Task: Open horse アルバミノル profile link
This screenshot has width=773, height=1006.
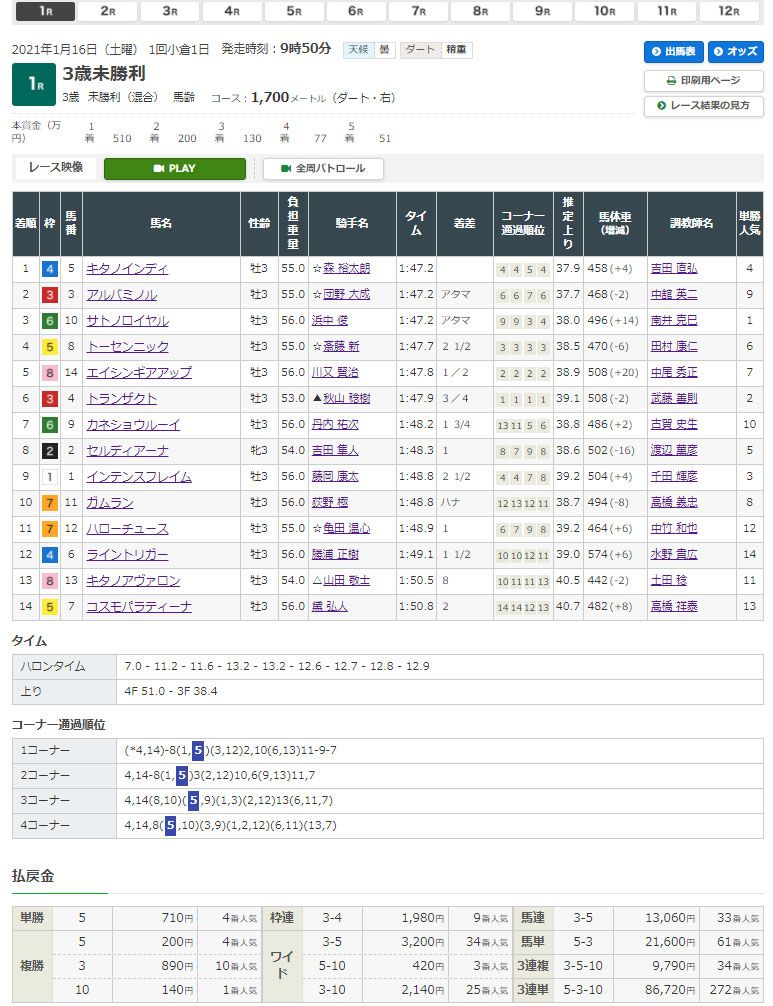Action: 121,295
